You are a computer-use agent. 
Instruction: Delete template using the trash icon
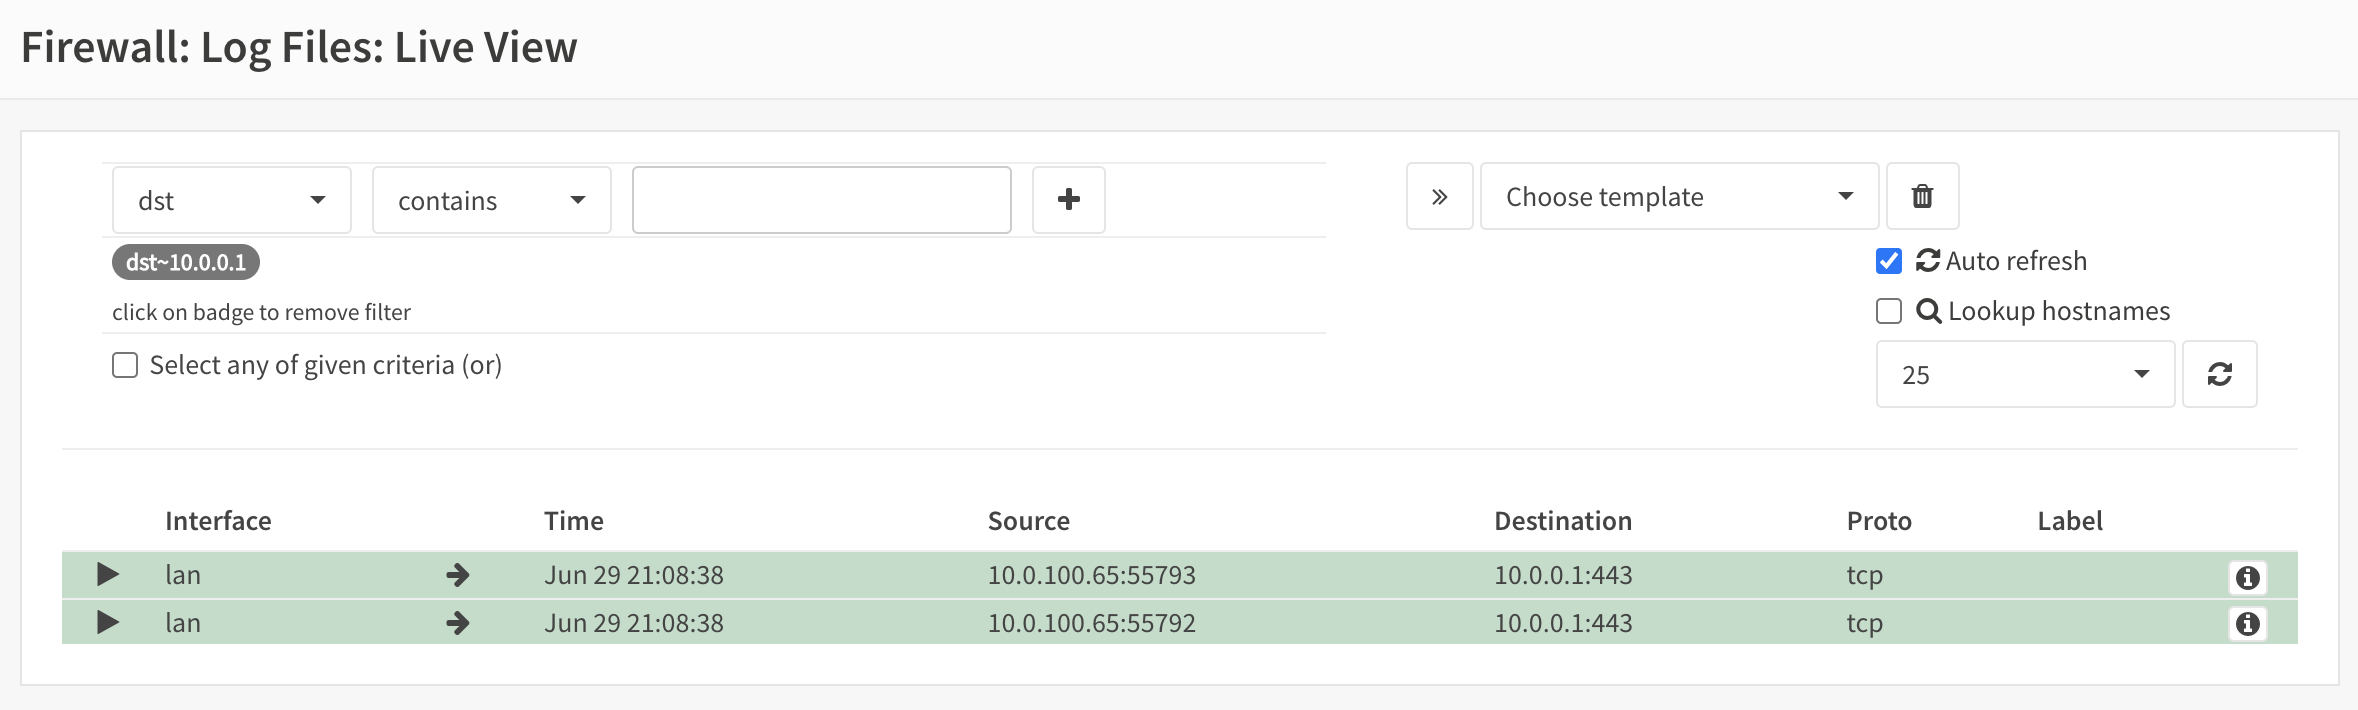[1922, 196]
